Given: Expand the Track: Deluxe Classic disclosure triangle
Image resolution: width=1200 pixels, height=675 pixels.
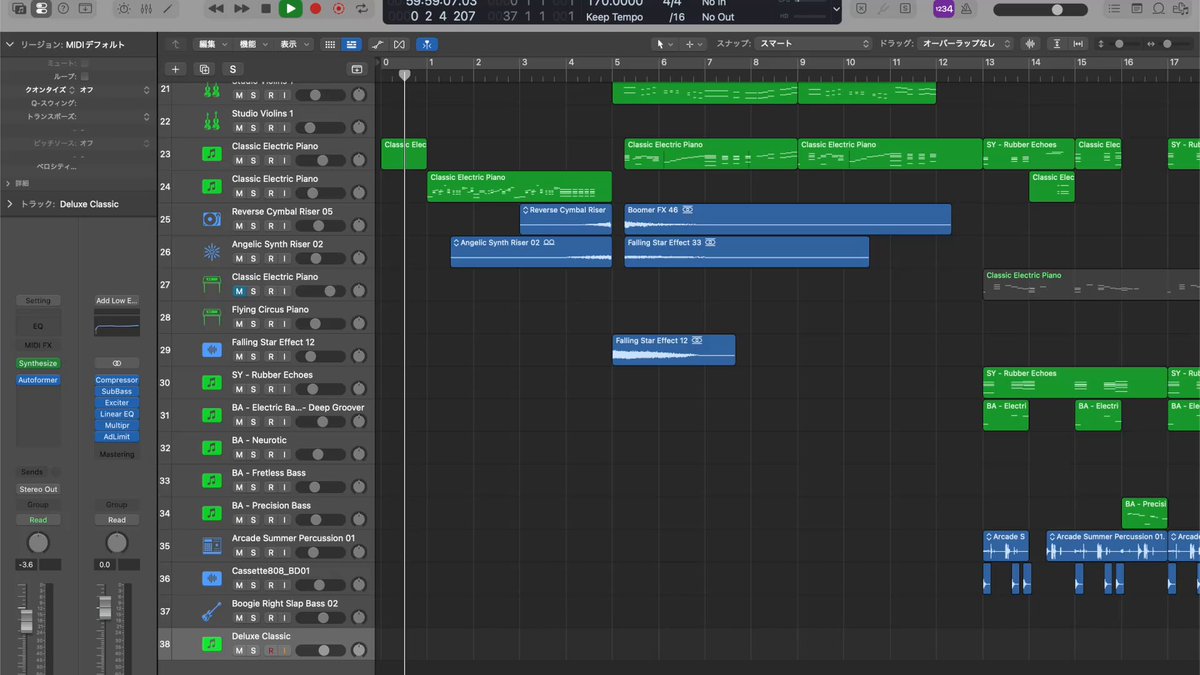Looking at the screenshot, I should pyautogui.click(x=9, y=204).
